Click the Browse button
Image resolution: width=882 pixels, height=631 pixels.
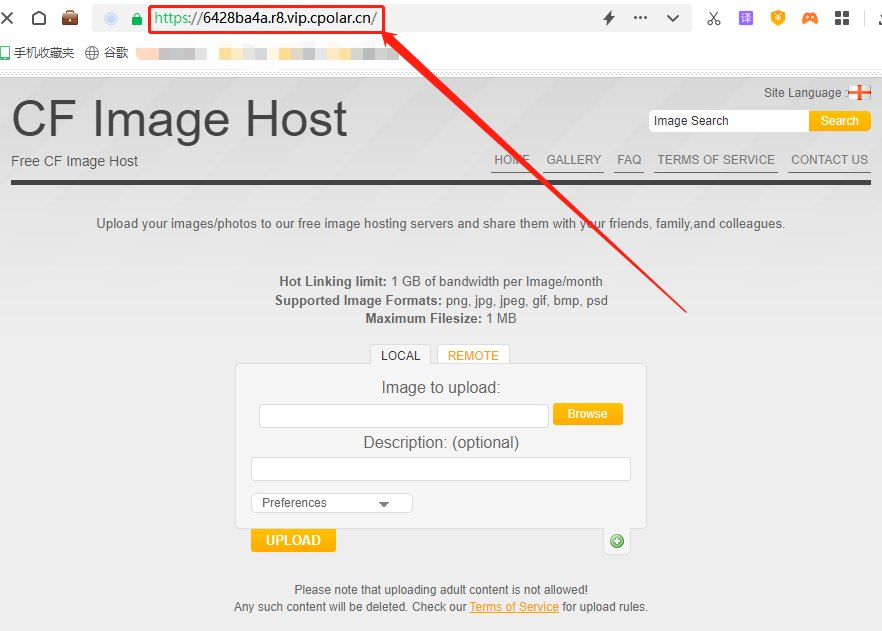tap(587, 414)
